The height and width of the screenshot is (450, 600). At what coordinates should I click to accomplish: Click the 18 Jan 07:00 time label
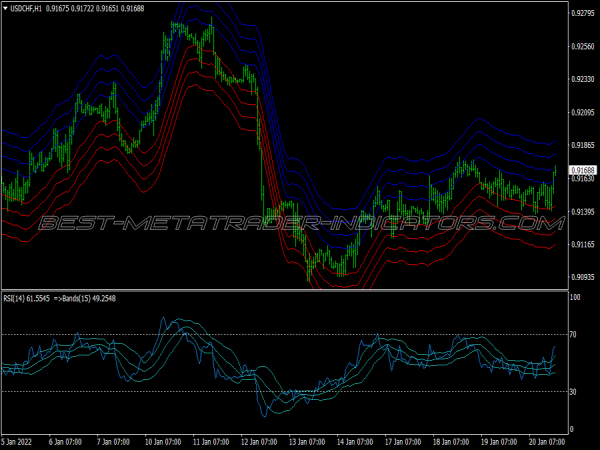pos(451,442)
